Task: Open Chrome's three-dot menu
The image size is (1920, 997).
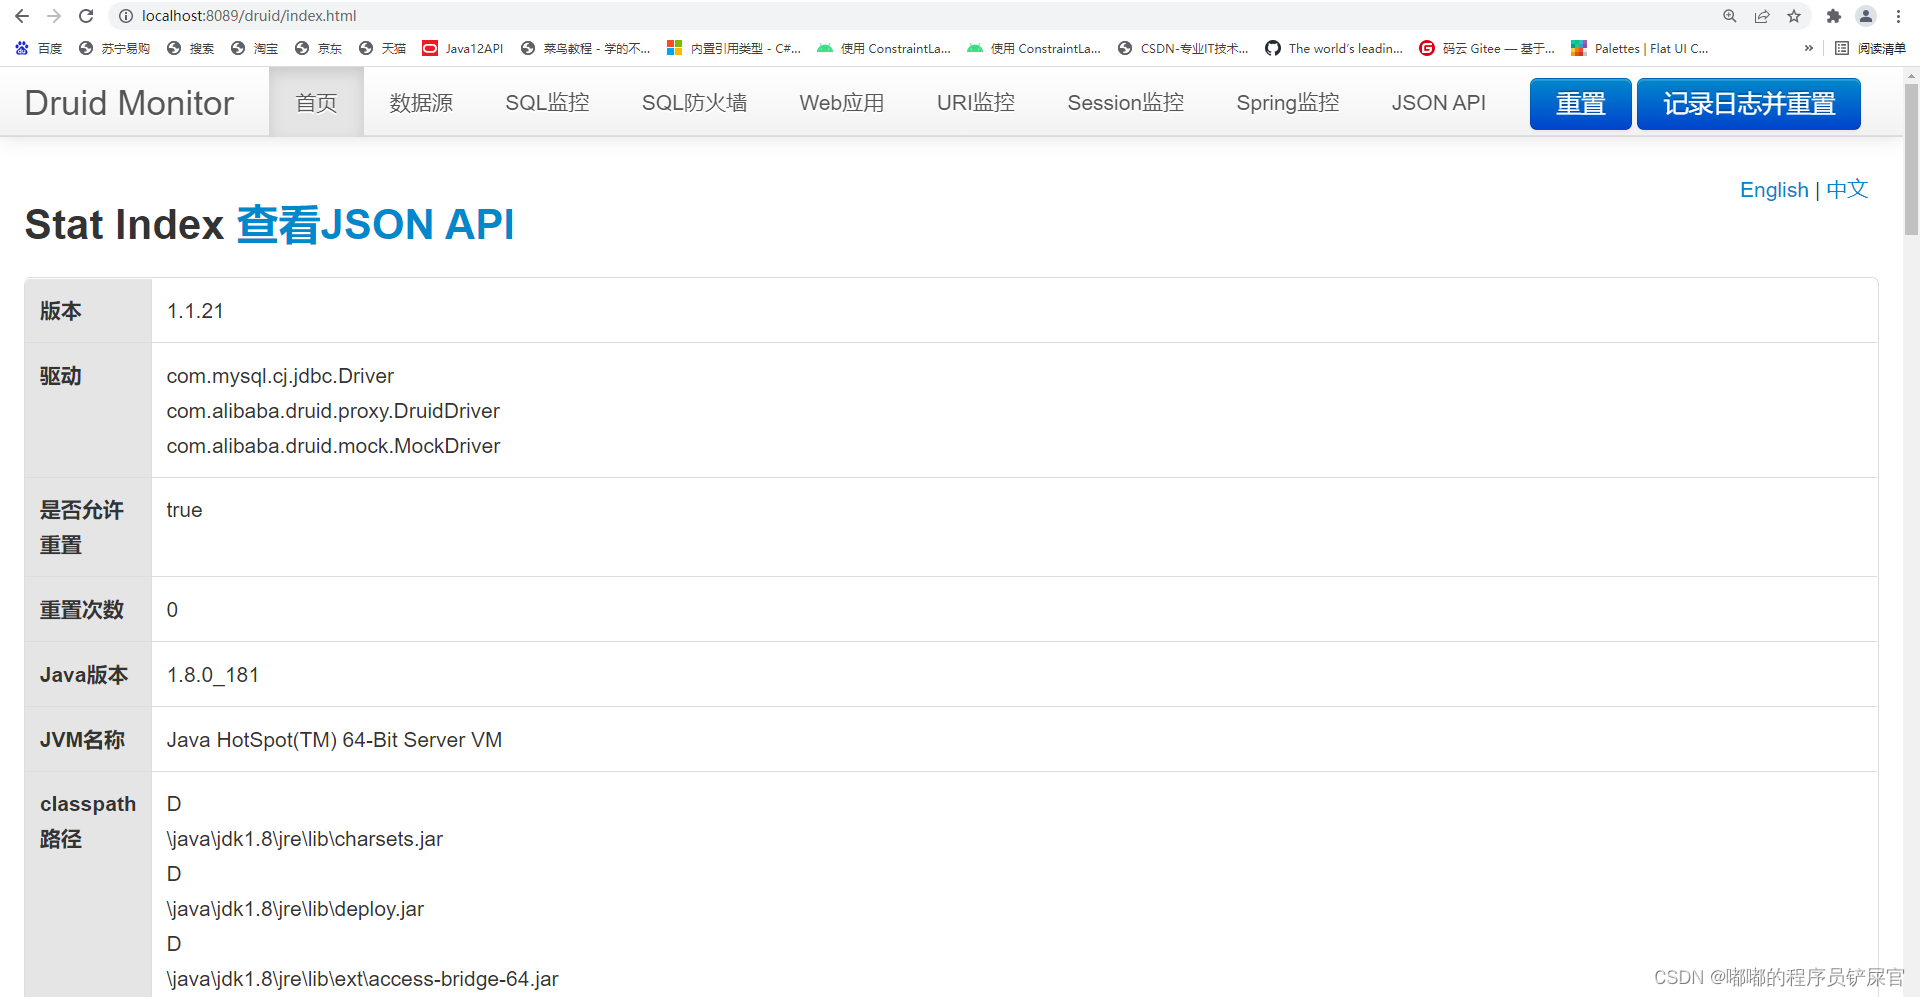Action: point(1898,16)
